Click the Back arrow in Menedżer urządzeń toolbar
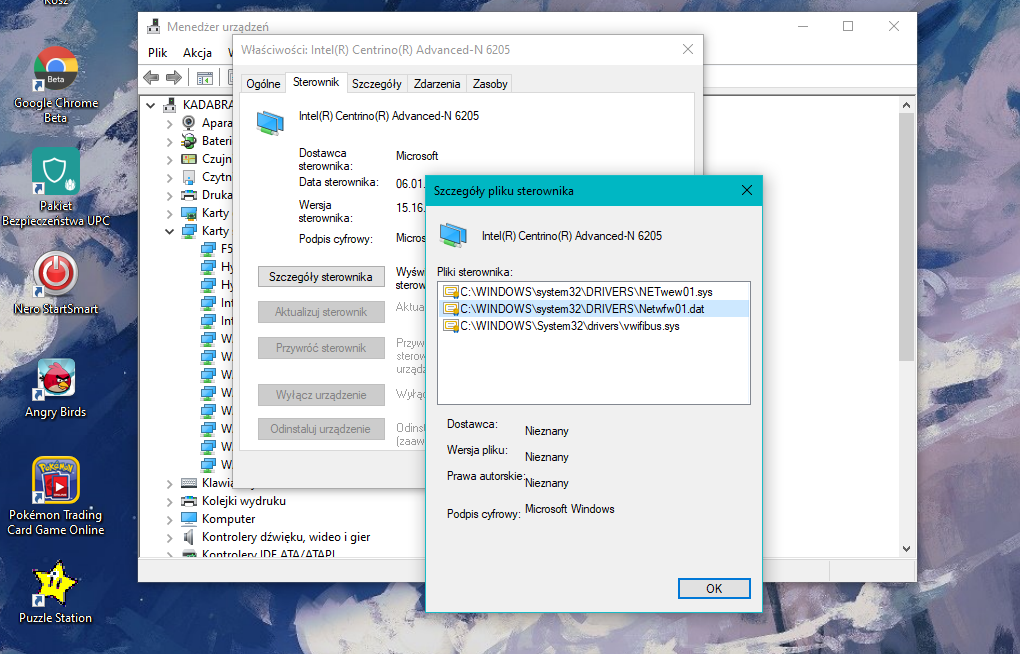The image size is (1020, 654). (x=151, y=78)
